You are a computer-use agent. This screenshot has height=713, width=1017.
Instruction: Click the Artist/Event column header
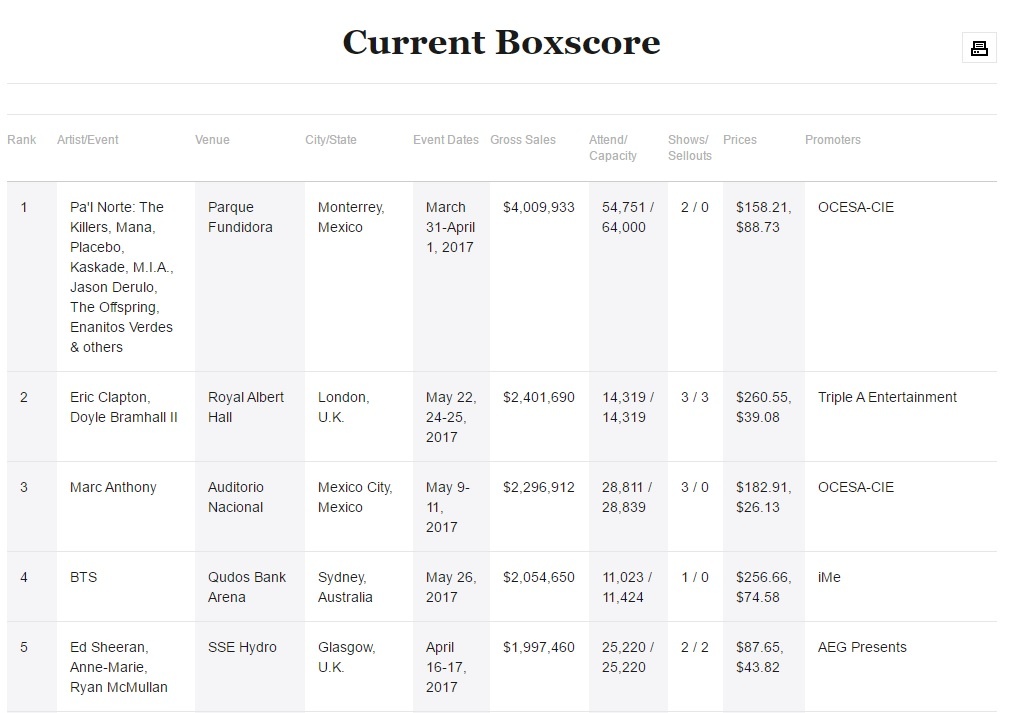88,140
